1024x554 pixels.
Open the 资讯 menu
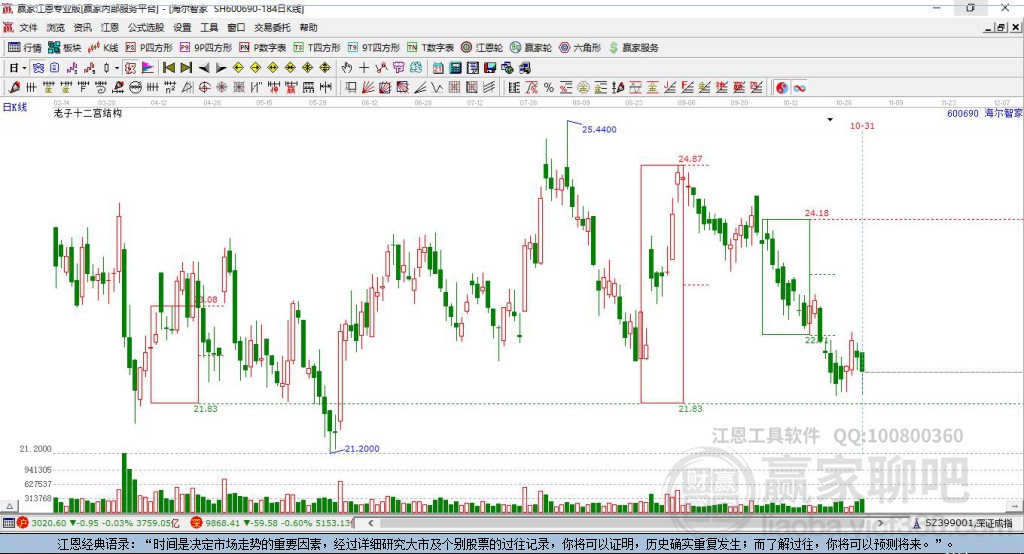(82, 27)
